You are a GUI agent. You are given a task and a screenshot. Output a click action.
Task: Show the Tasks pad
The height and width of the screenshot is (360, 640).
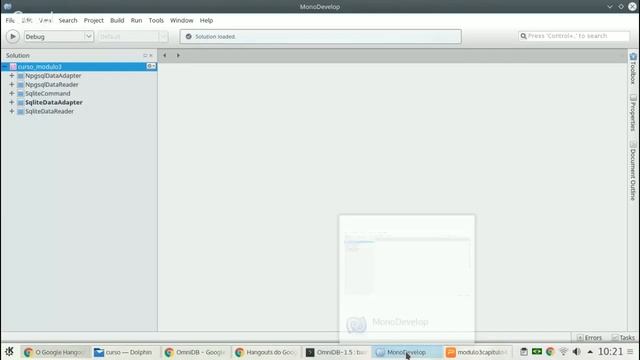coord(623,338)
